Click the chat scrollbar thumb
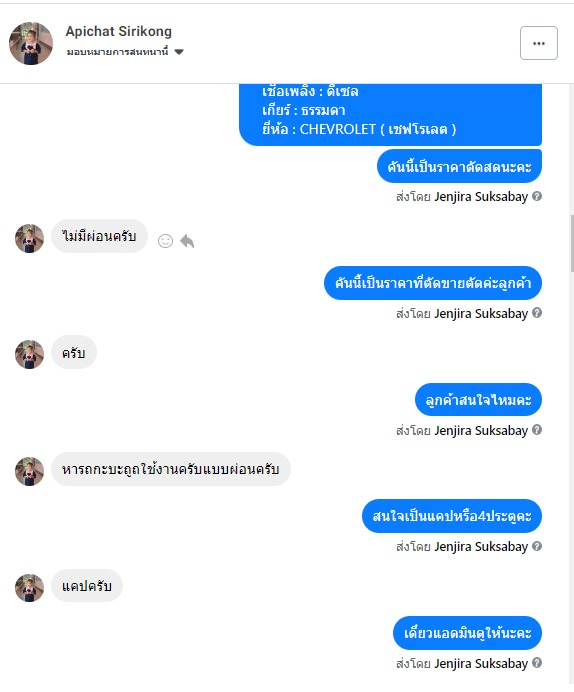Screen dimensions: 574x692 coord(572,243)
